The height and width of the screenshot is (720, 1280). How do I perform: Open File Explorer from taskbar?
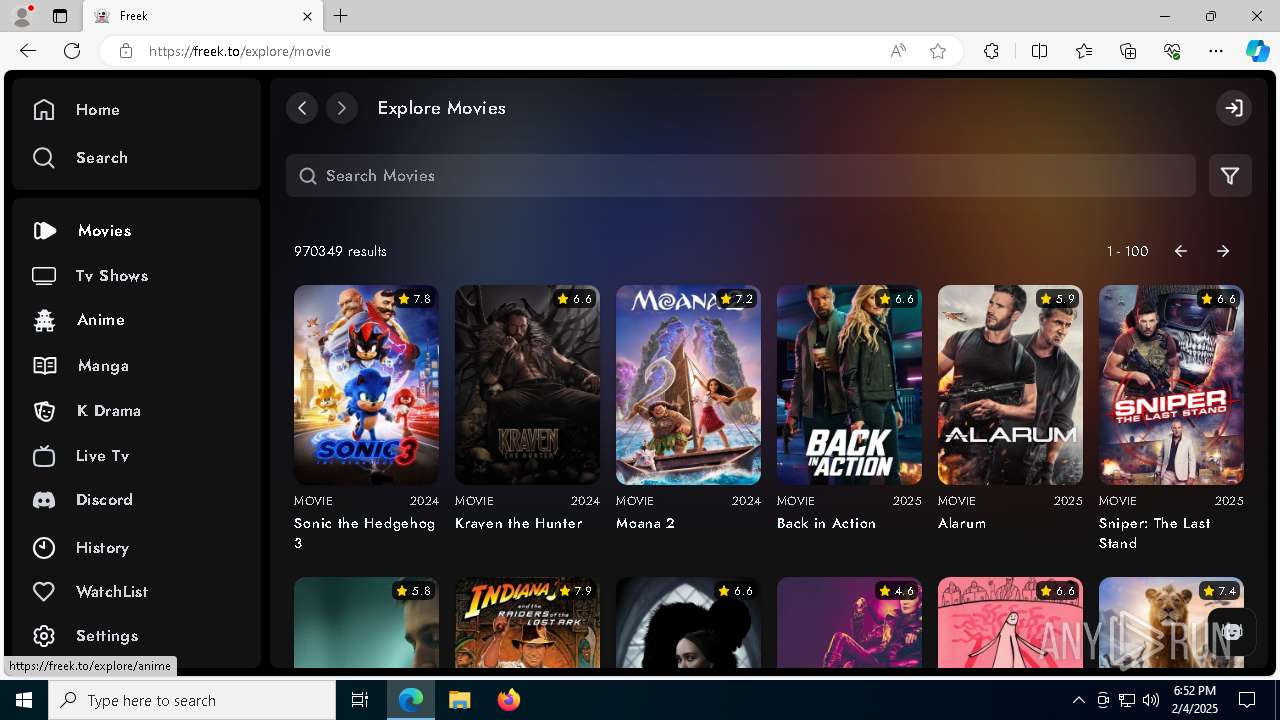[x=459, y=700]
